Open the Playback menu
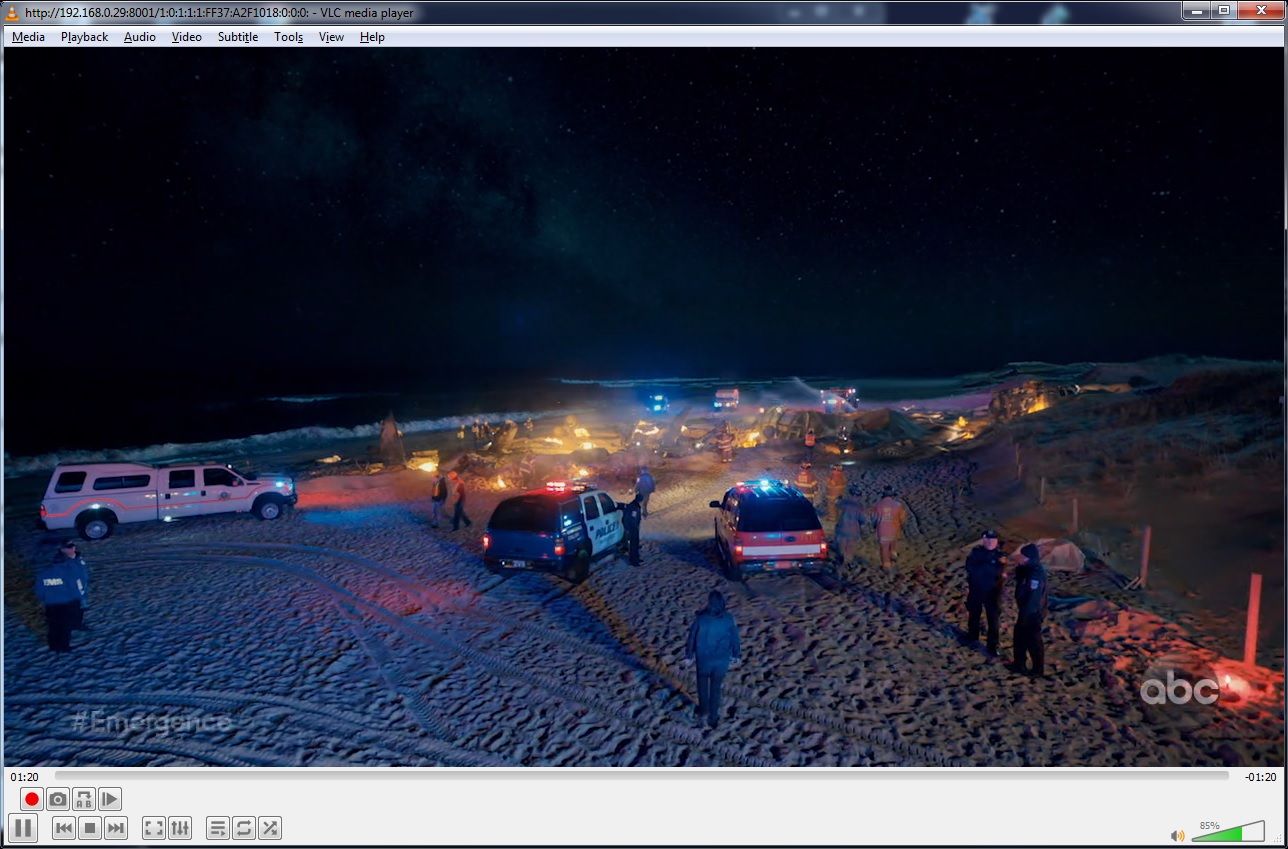This screenshot has width=1288, height=849. [x=84, y=37]
